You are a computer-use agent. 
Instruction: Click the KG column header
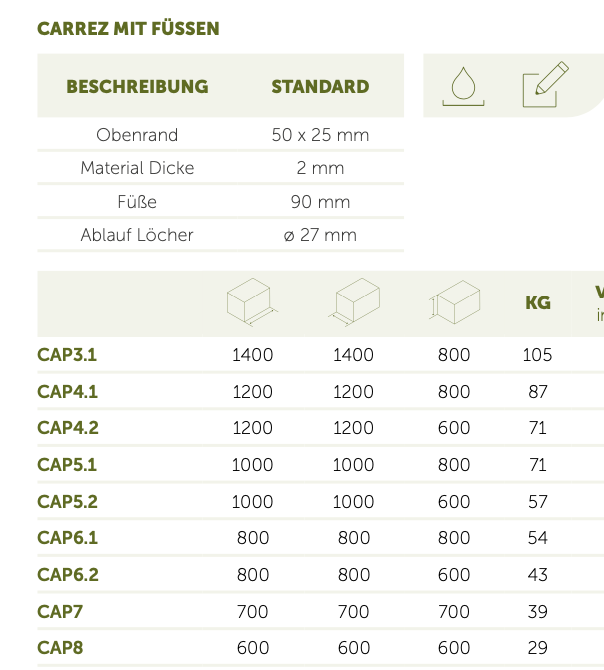pos(538,303)
